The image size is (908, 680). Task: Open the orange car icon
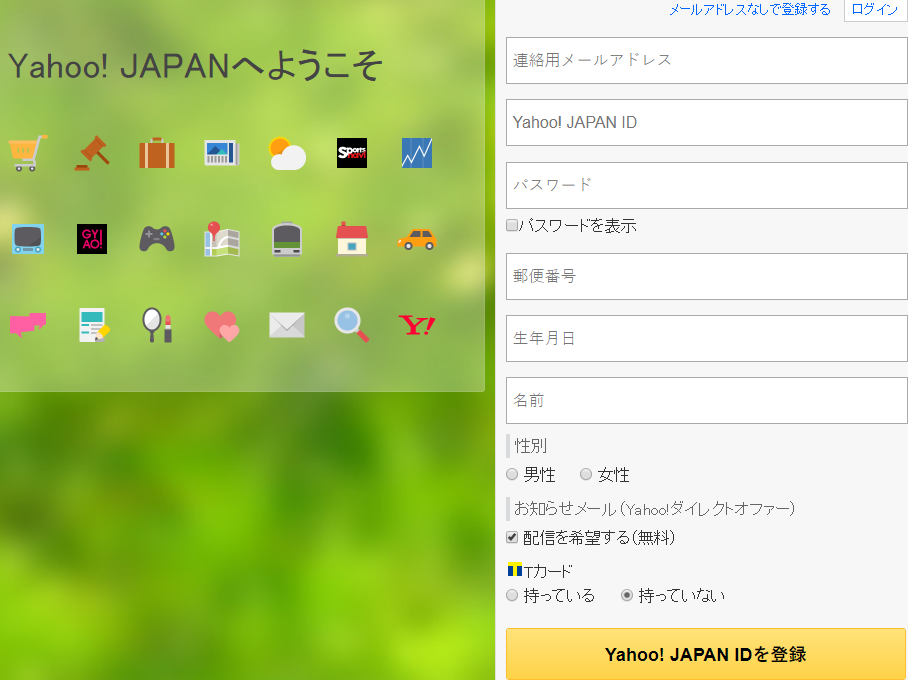point(417,239)
